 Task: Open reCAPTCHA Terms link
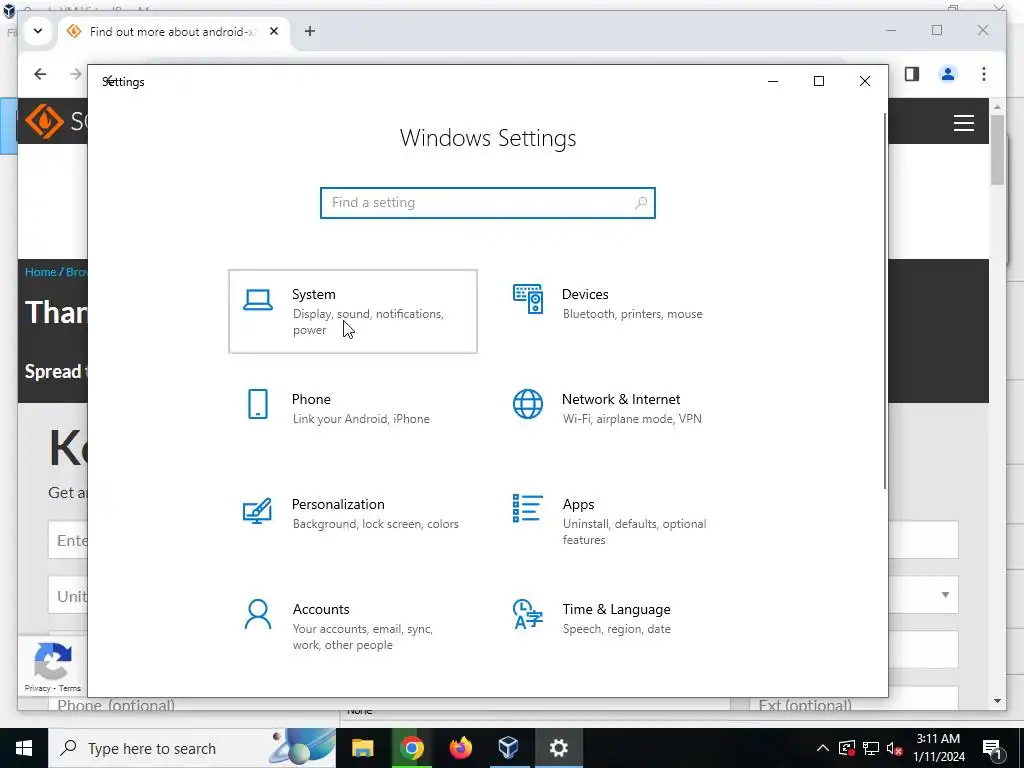(70, 688)
